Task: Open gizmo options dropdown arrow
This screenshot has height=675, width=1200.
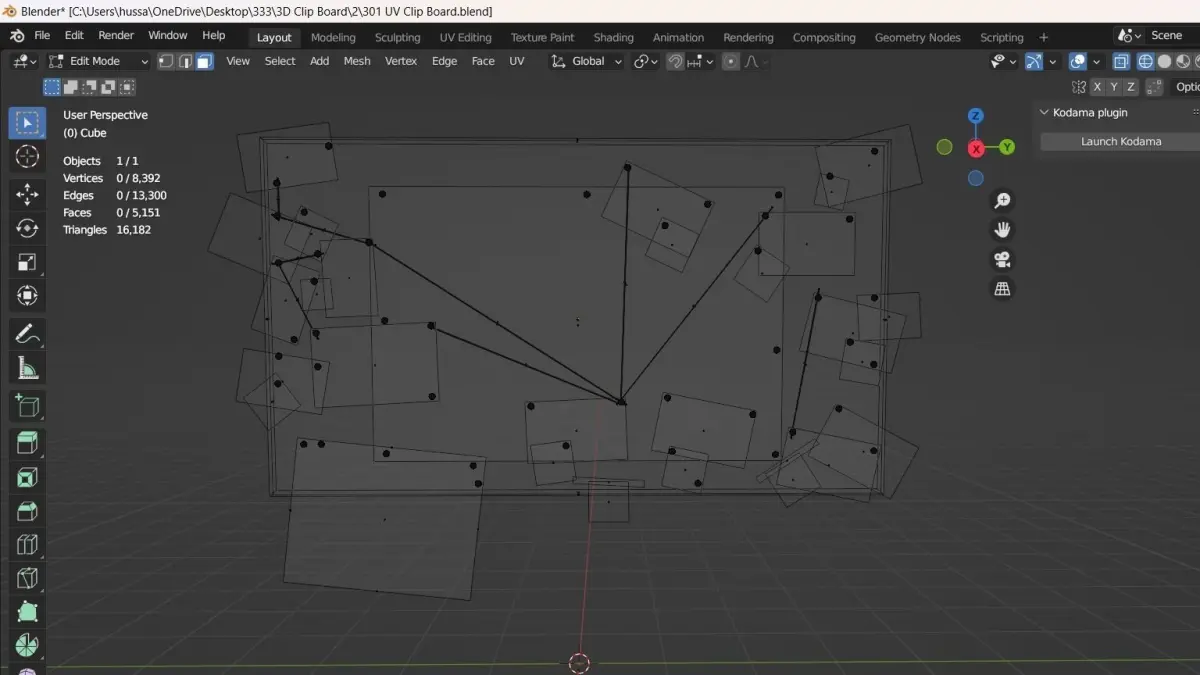Action: 1053,61
